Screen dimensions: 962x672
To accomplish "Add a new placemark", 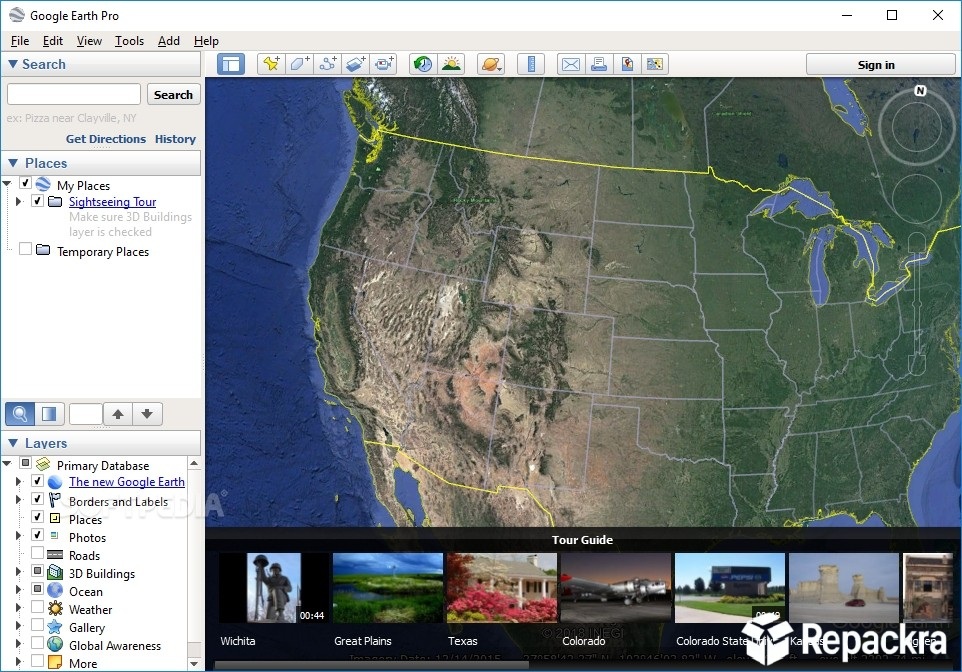I will pos(271,64).
